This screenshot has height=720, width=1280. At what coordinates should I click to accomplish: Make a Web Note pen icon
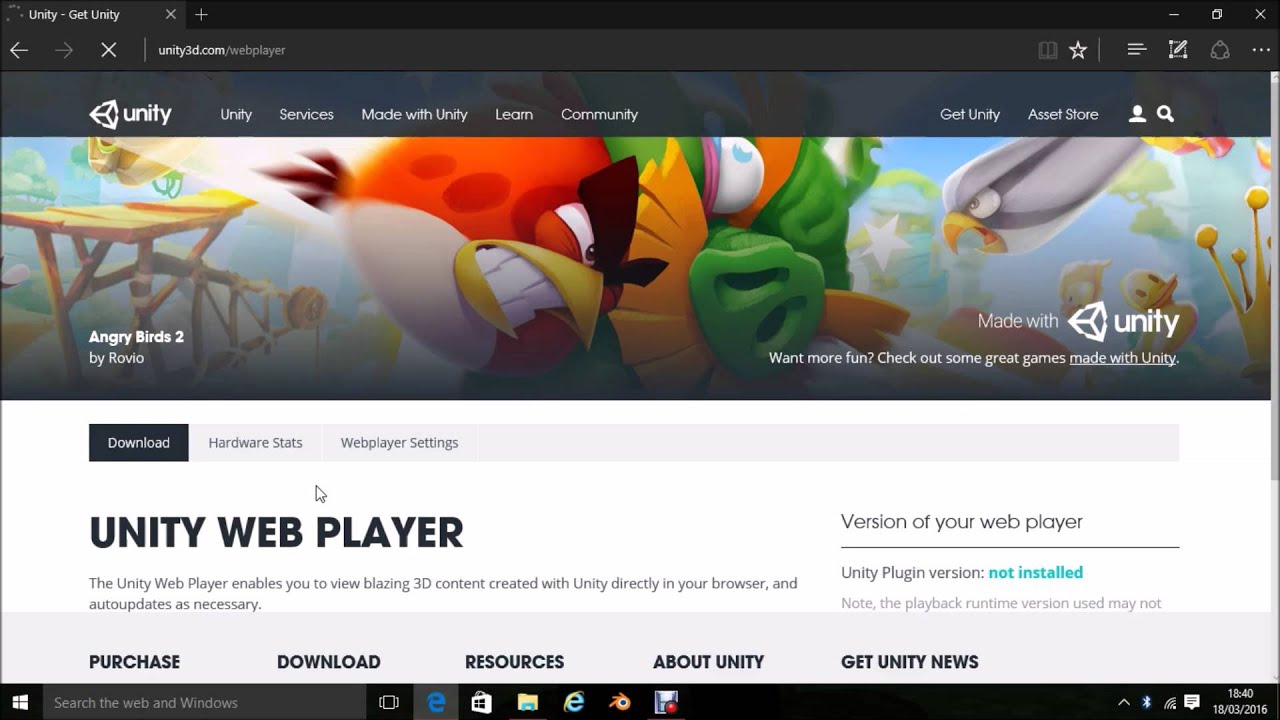tap(1178, 49)
